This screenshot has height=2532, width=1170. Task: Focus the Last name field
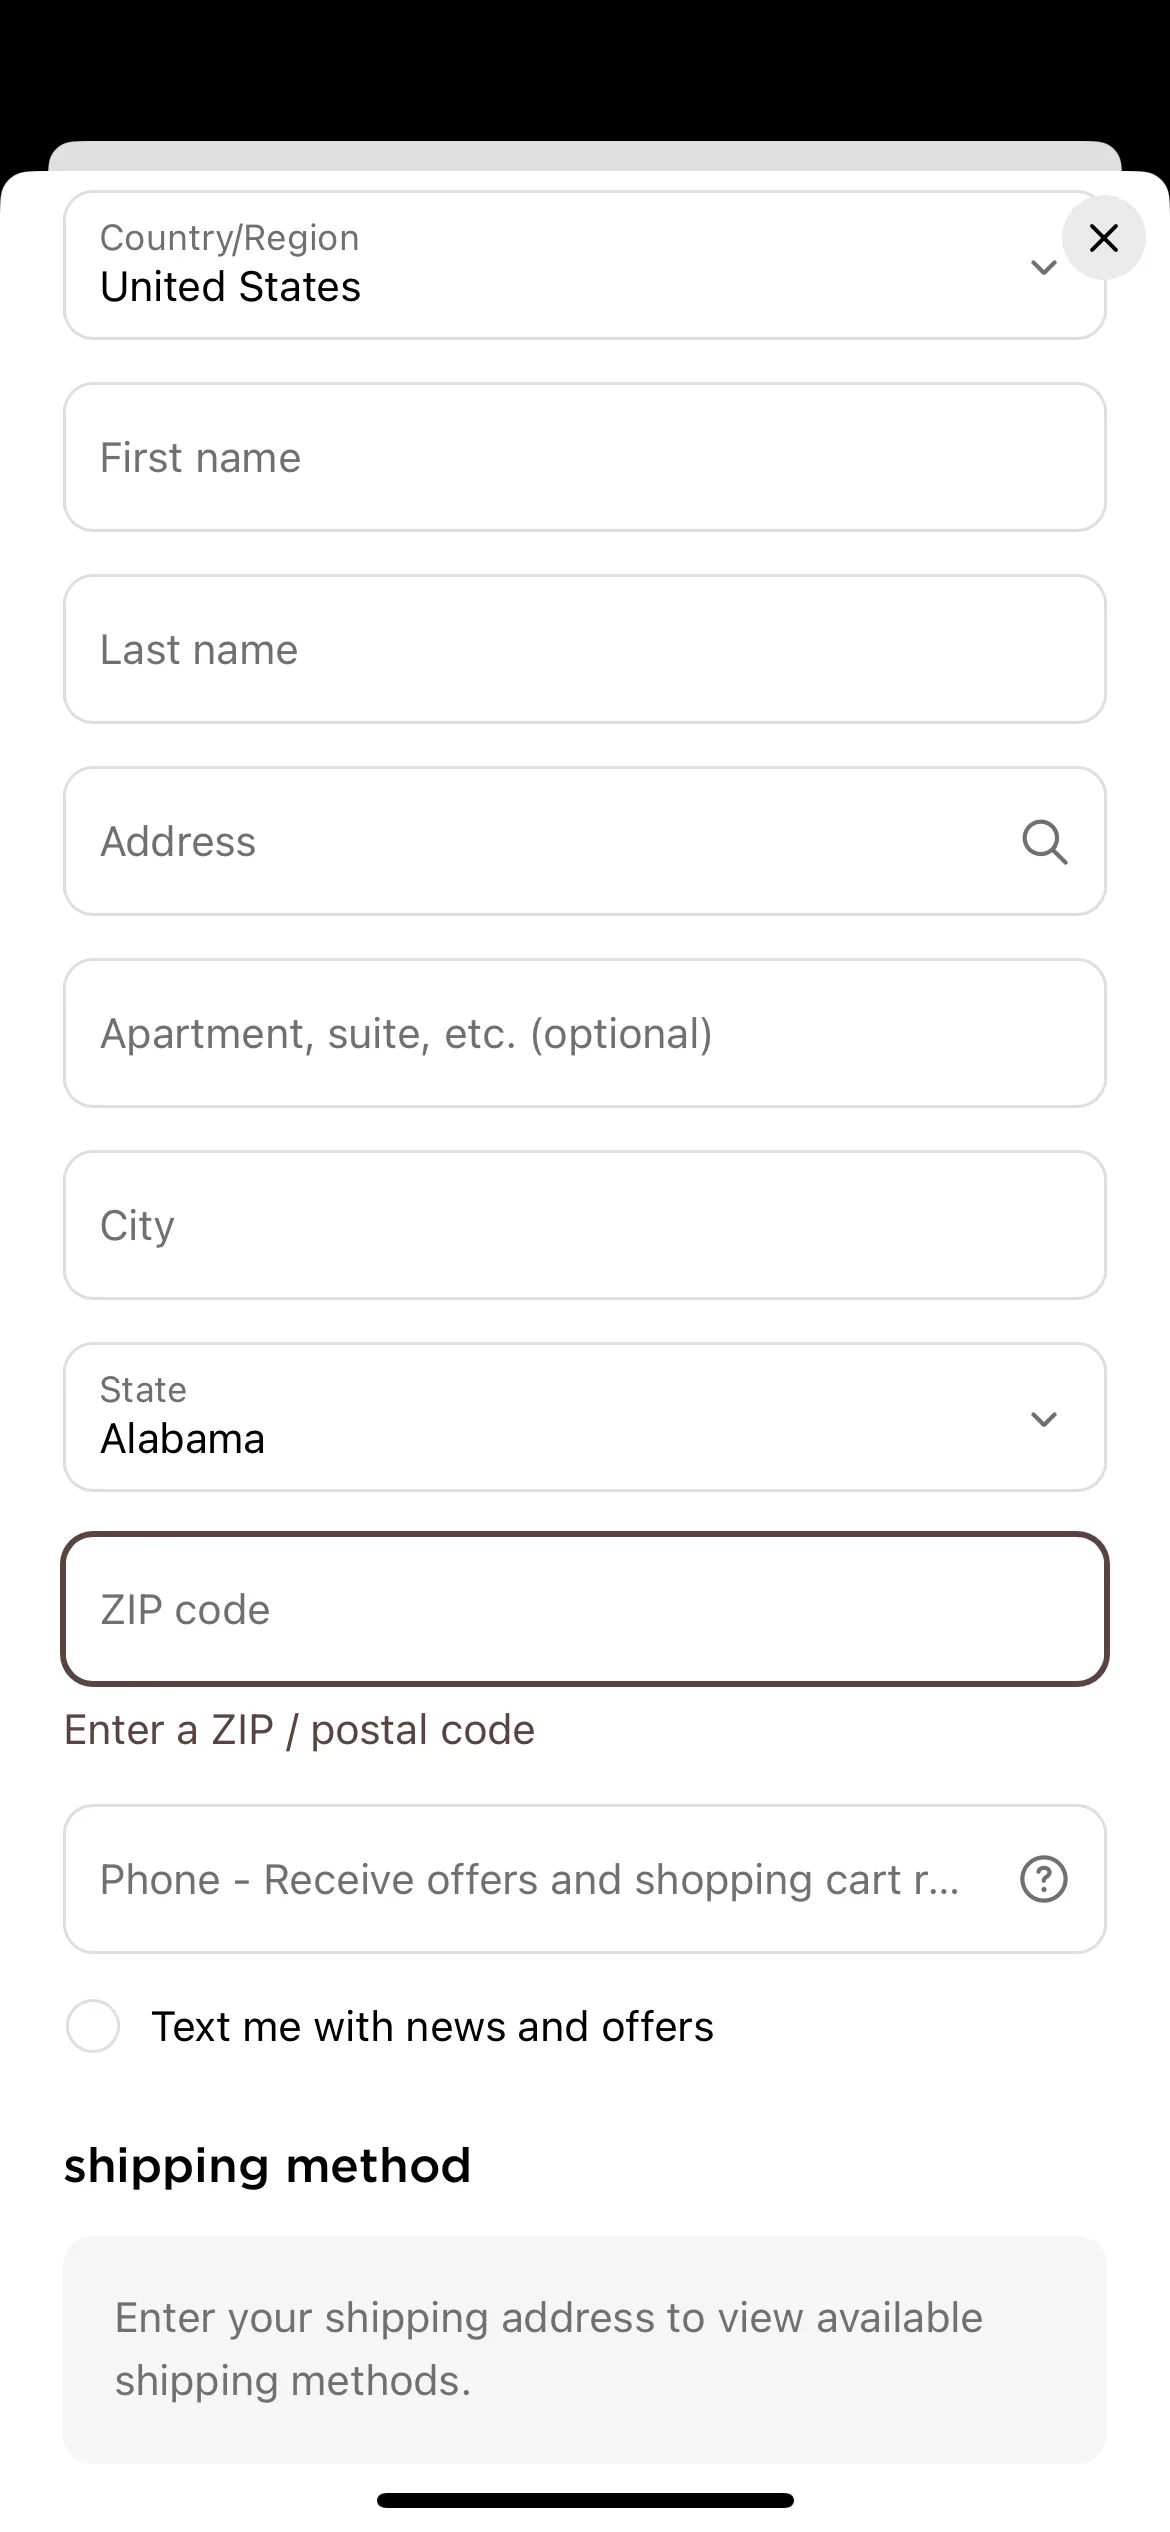tap(585, 650)
